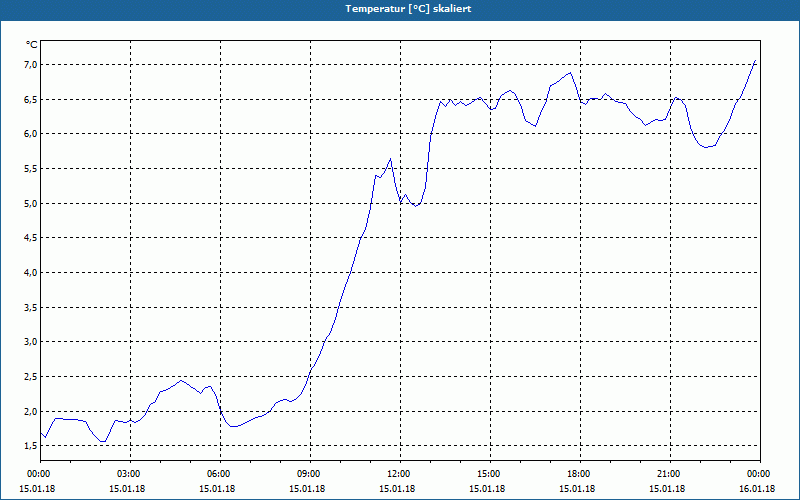Click the 03:00 time label
Viewport: 800px width, 500px height.
(131, 474)
